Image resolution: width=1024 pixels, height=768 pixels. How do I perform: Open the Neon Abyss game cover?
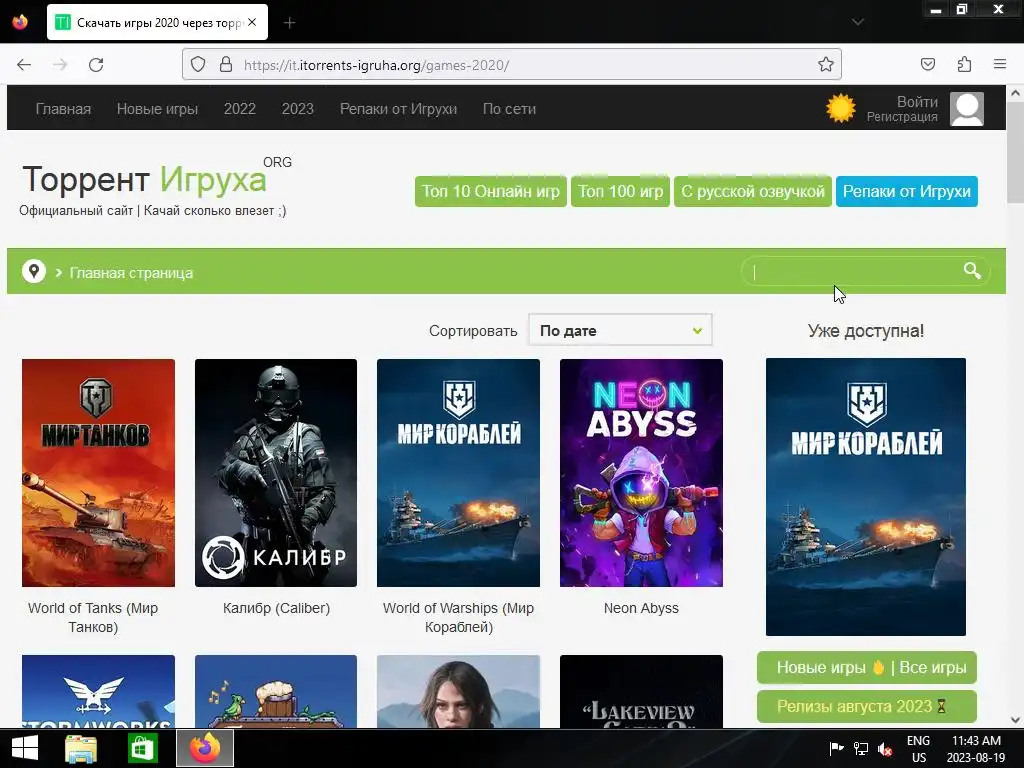pyautogui.click(x=641, y=473)
